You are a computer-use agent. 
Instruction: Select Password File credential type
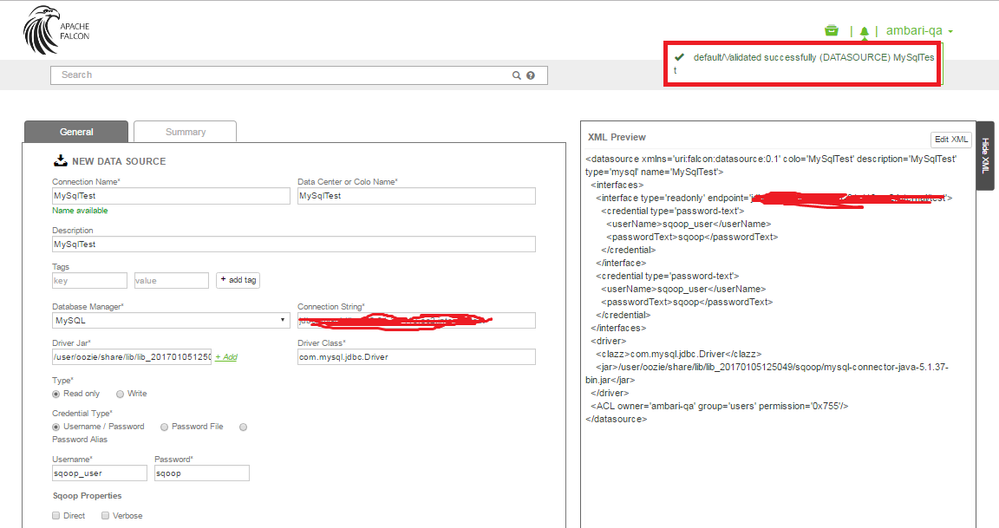[x=164, y=427]
